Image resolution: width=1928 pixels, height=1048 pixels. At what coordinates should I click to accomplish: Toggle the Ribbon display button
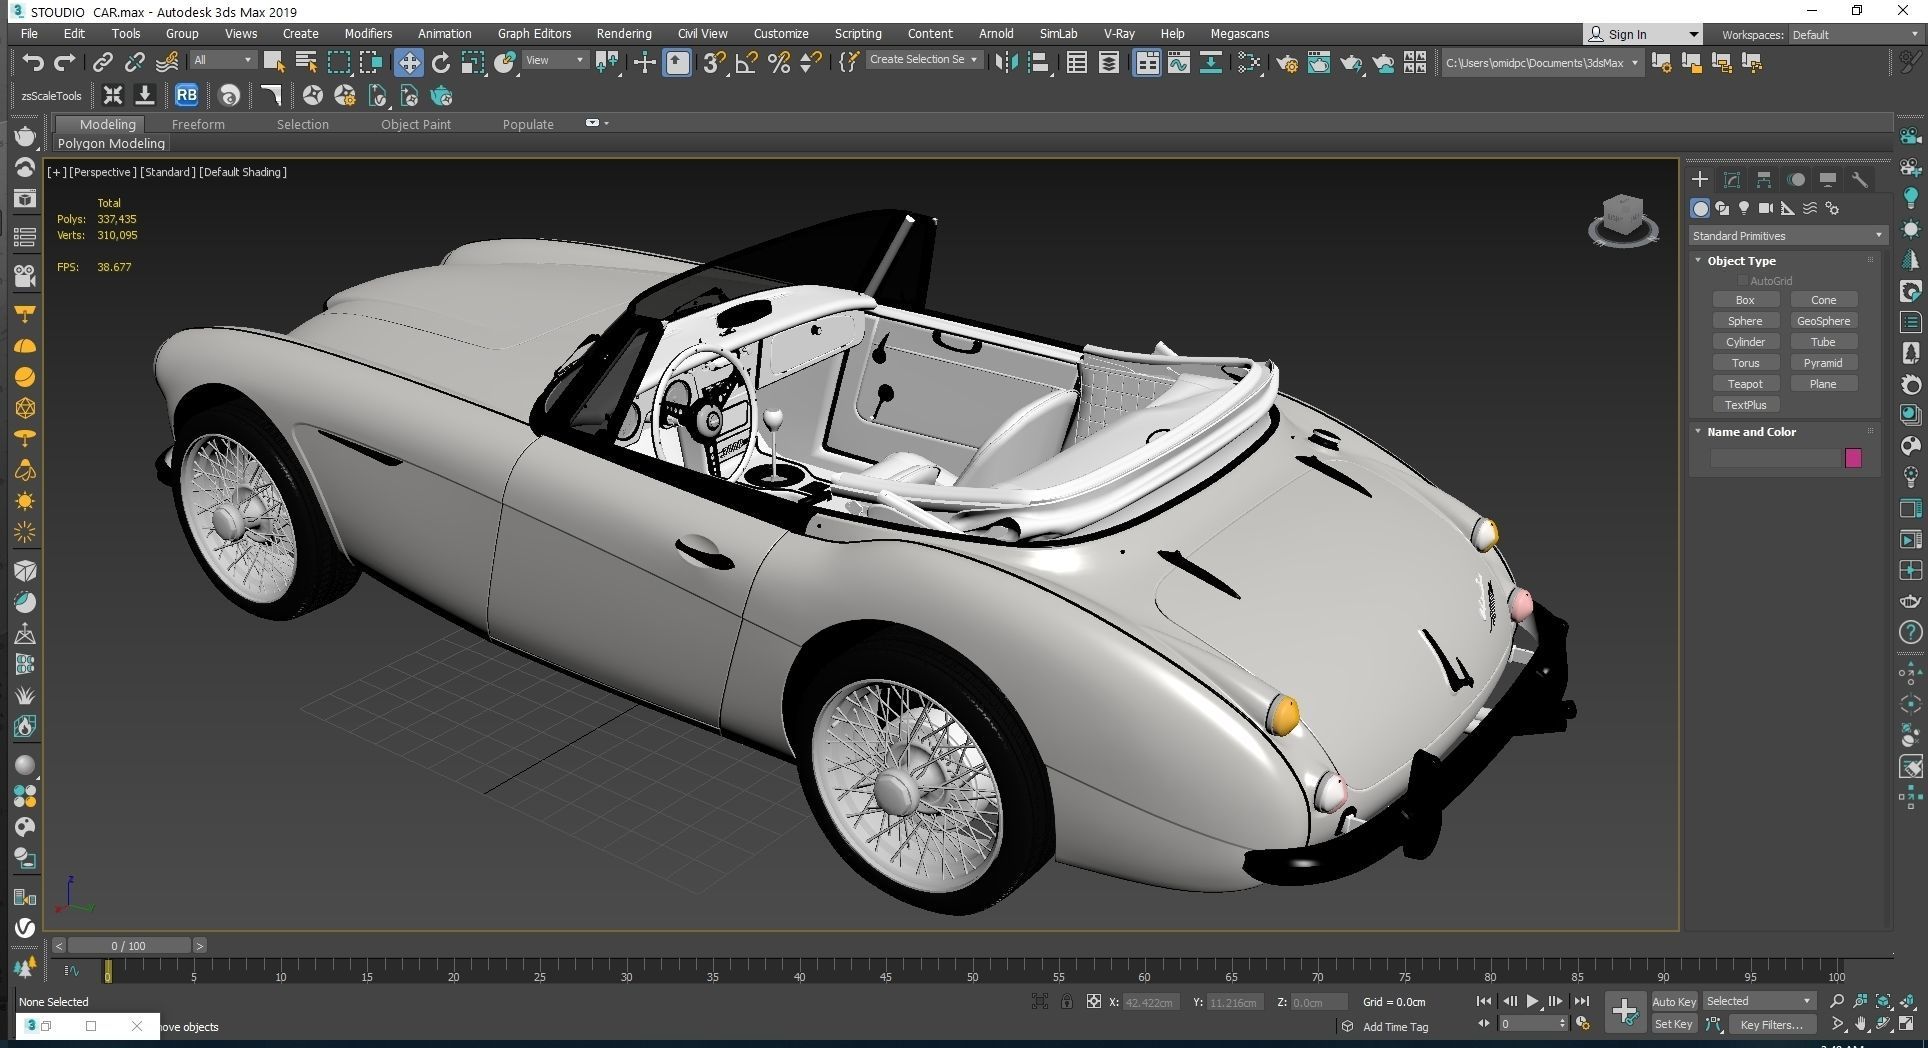click(1146, 62)
